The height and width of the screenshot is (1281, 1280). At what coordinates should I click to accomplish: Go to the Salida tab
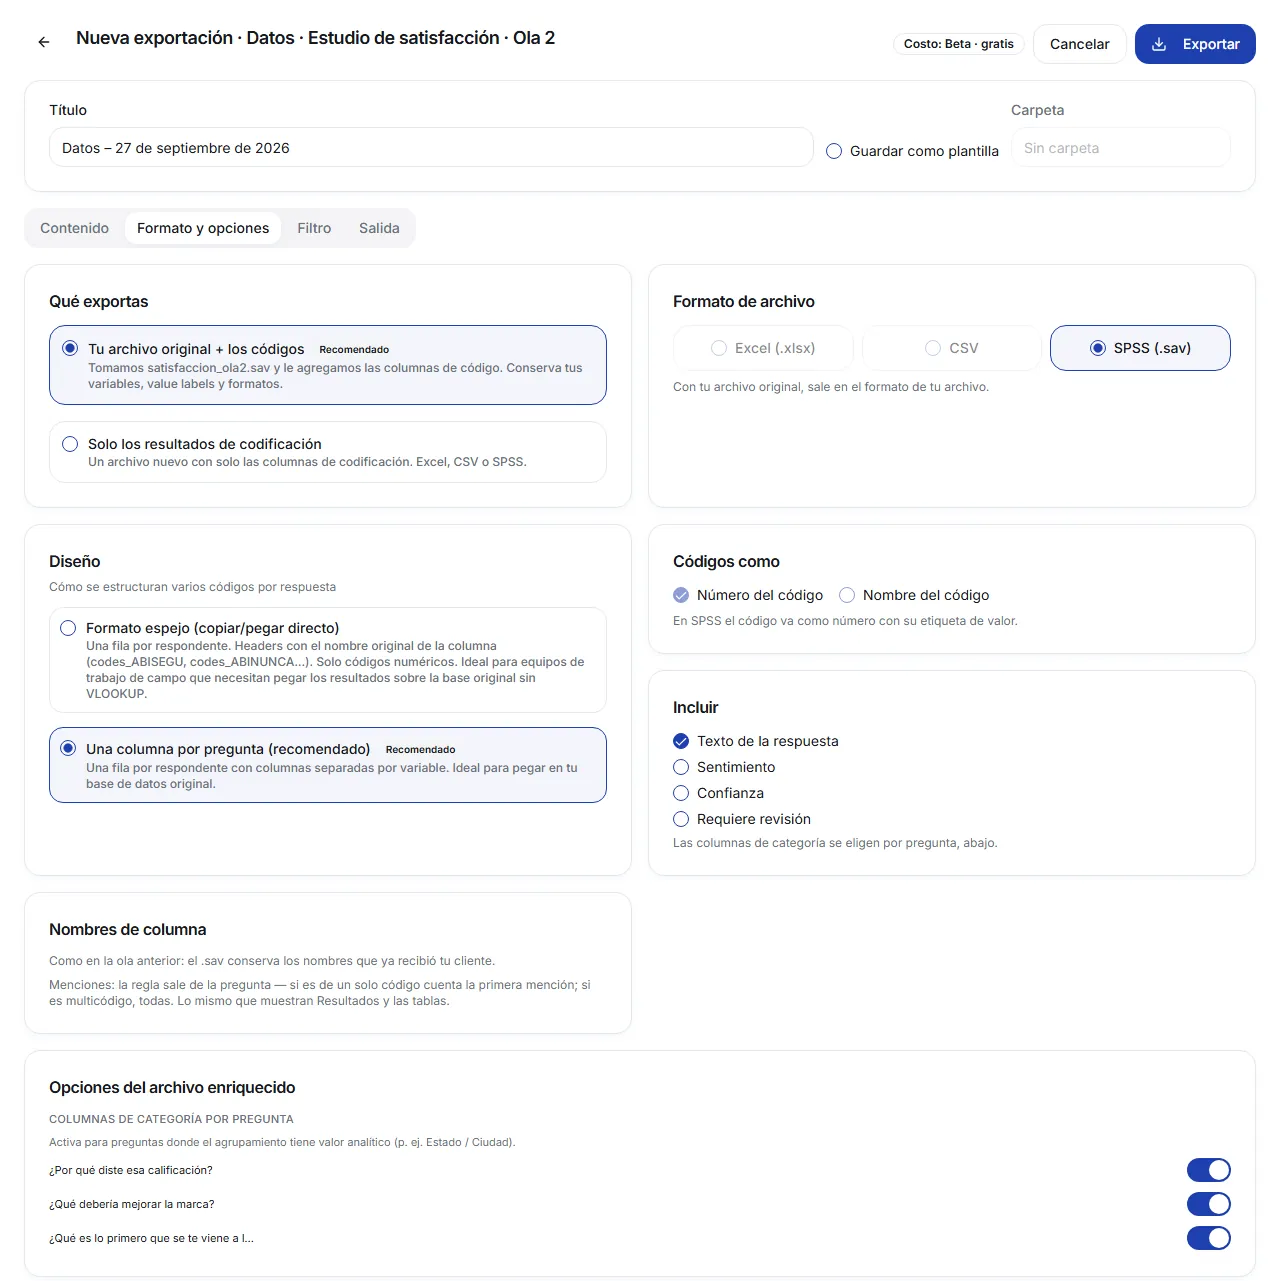coord(379,228)
